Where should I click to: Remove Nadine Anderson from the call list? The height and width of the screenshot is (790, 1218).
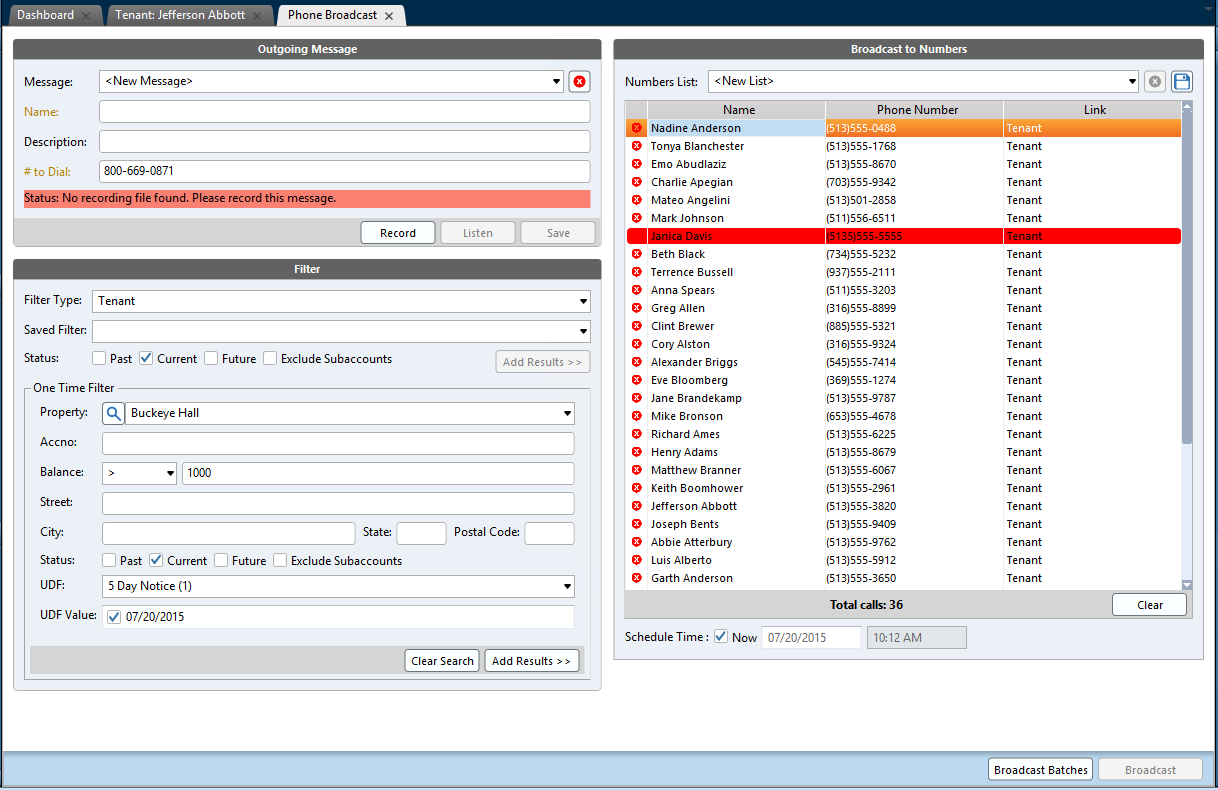[636, 128]
